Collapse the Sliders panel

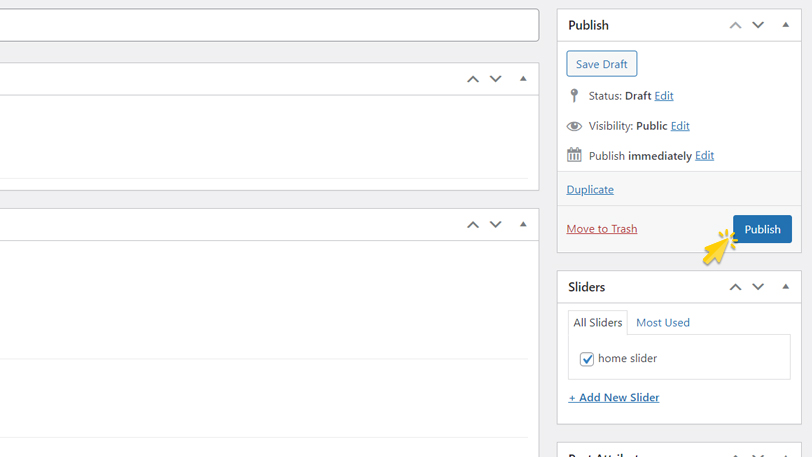point(785,287)
